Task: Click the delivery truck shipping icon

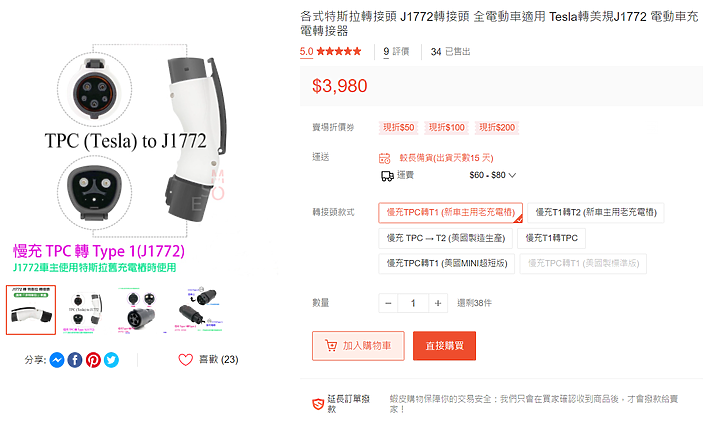Action: (x=387, y=175)
